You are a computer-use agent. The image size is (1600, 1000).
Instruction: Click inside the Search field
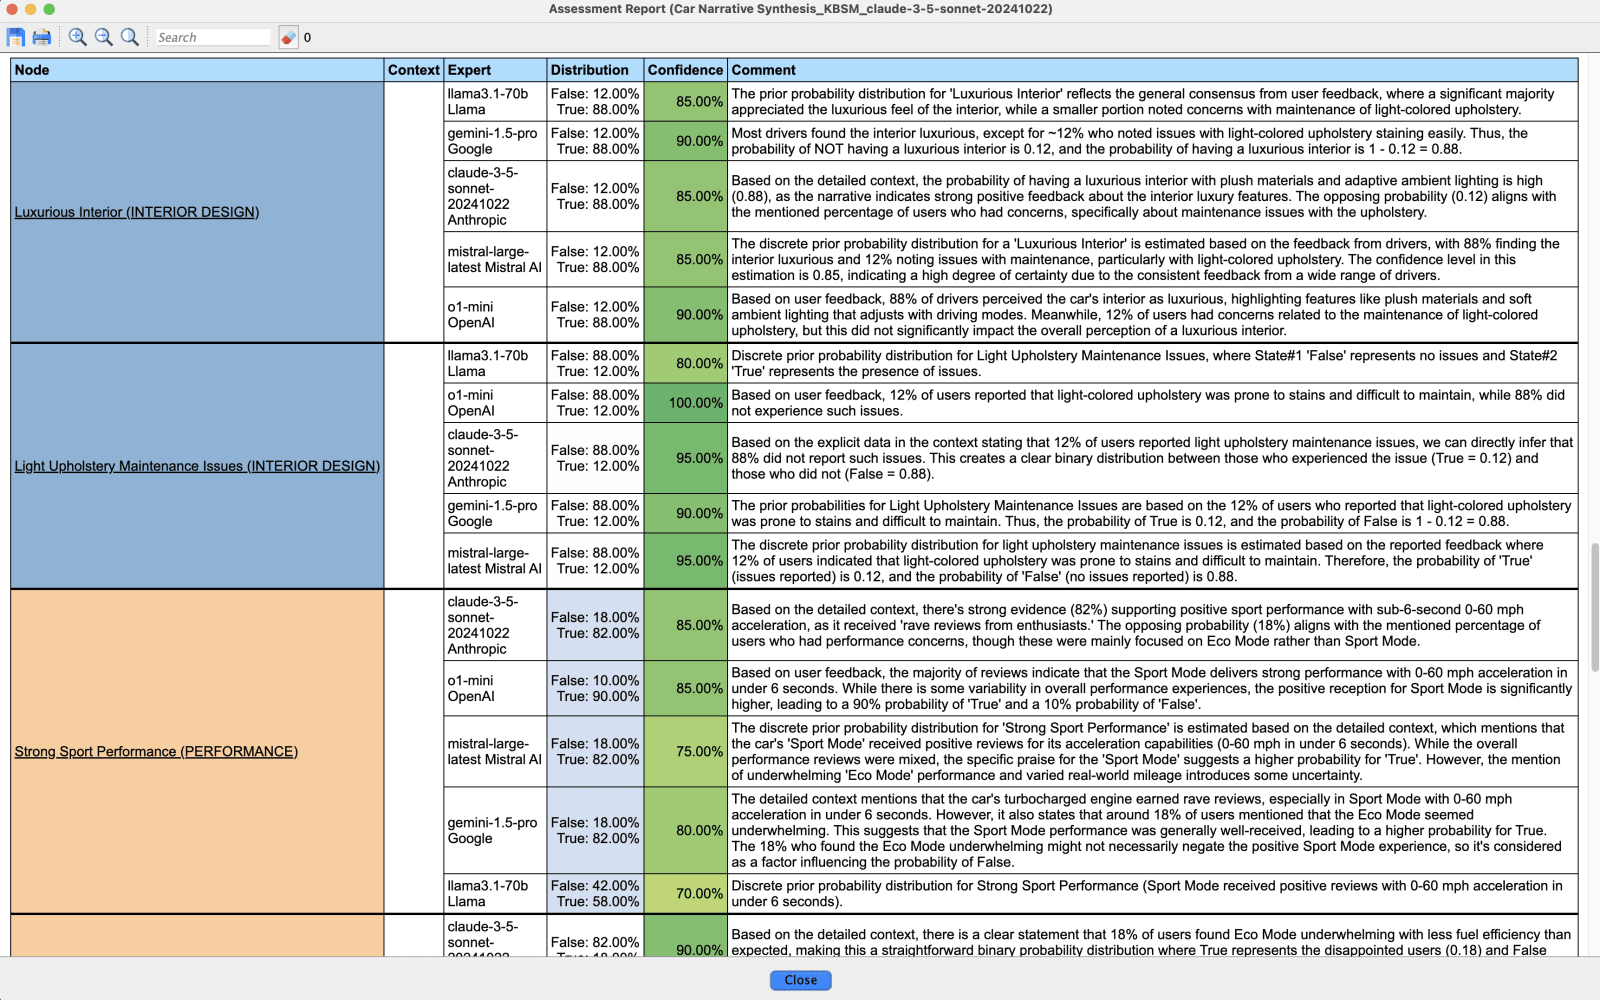pos(212,36)
